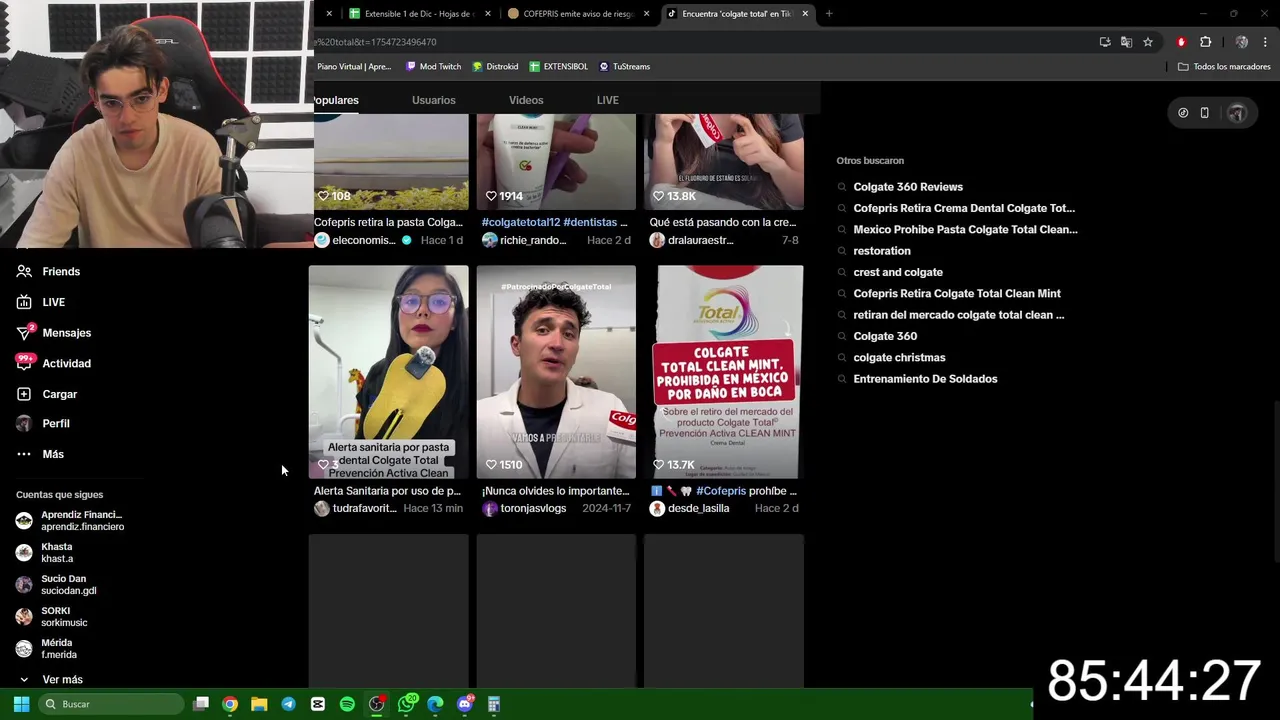Click #colgatetotal12 hashtag caption
1280x720 pixels.
pyautogui.click(x=520, y=222)
